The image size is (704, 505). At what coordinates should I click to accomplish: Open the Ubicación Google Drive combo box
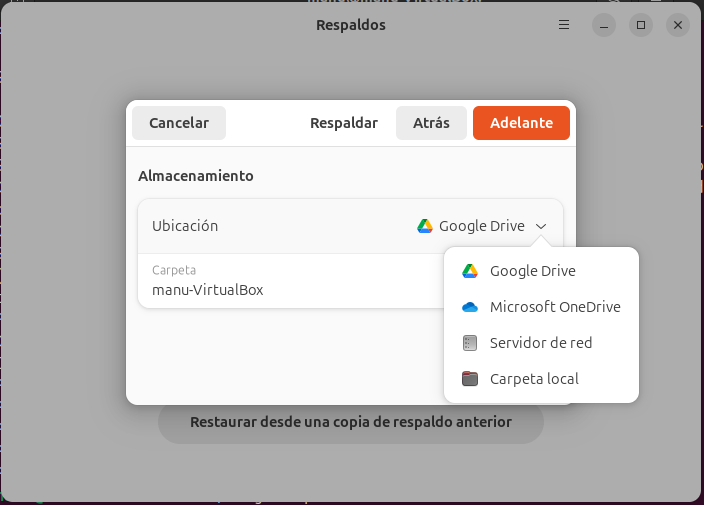click(x=481, y=226)
